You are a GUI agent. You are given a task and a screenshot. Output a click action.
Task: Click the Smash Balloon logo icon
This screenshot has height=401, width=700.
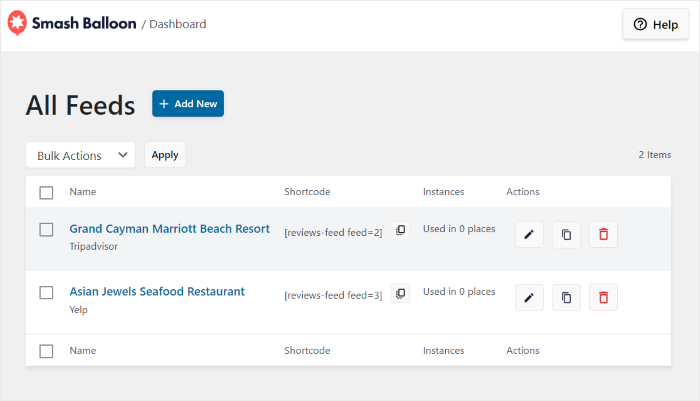[x=16, y=24]
